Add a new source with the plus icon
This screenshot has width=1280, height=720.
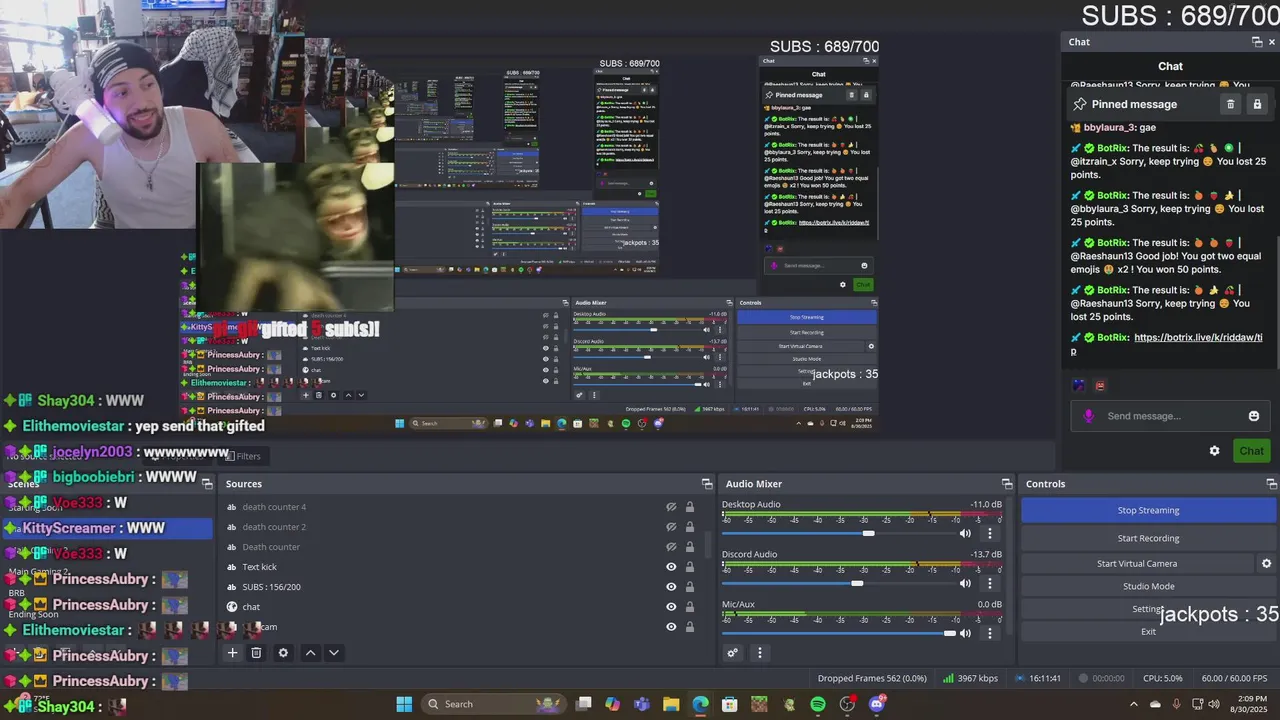point(232,653)
